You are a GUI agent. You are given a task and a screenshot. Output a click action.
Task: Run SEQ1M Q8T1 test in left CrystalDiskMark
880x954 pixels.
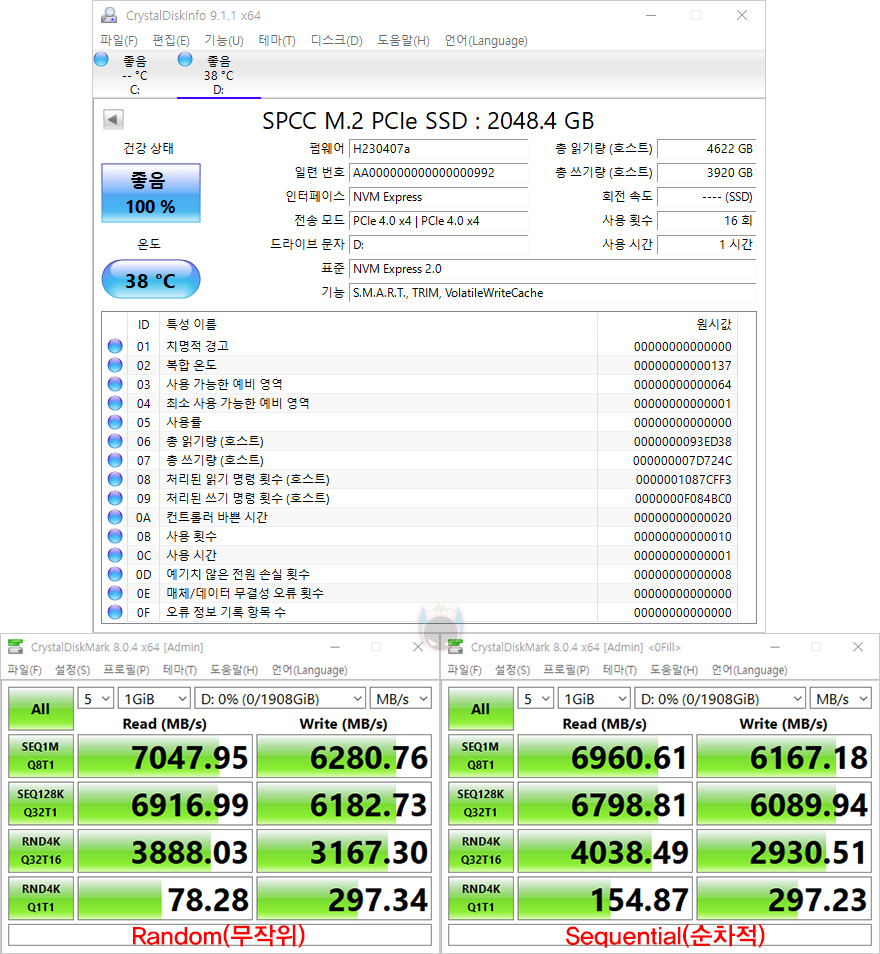pyautogui.click(x=41, y=756)
